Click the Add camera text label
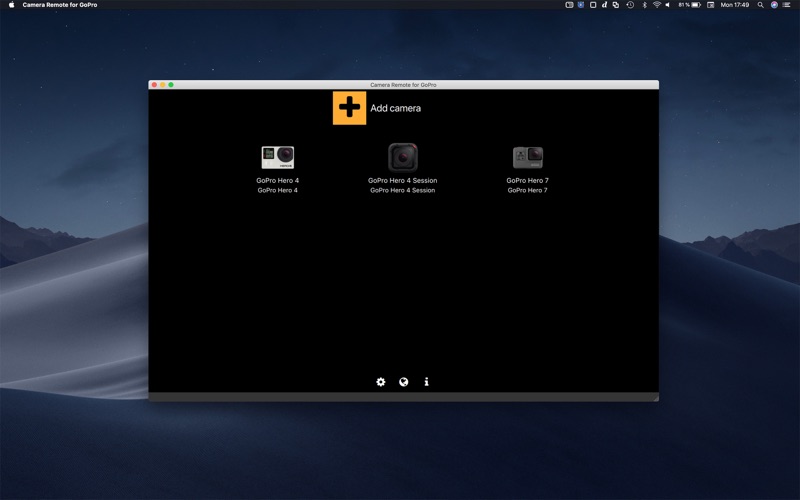Screen dimensions: 800x500 point(395,108)
